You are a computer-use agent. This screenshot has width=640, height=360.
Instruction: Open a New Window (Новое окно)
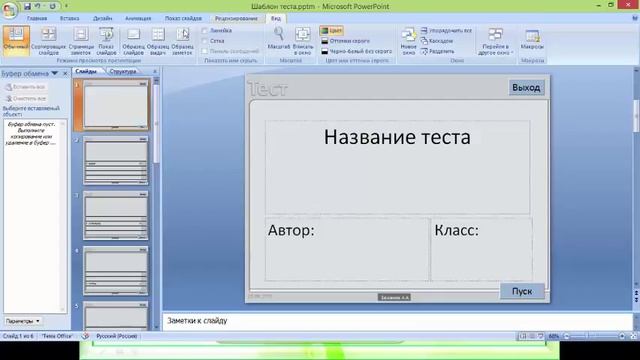(x=409, y=40)
